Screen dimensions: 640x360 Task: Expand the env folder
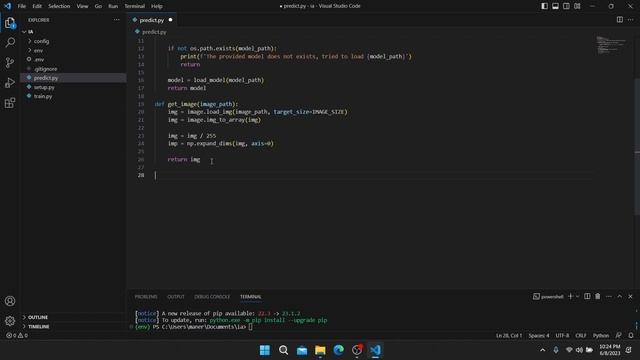38,51
